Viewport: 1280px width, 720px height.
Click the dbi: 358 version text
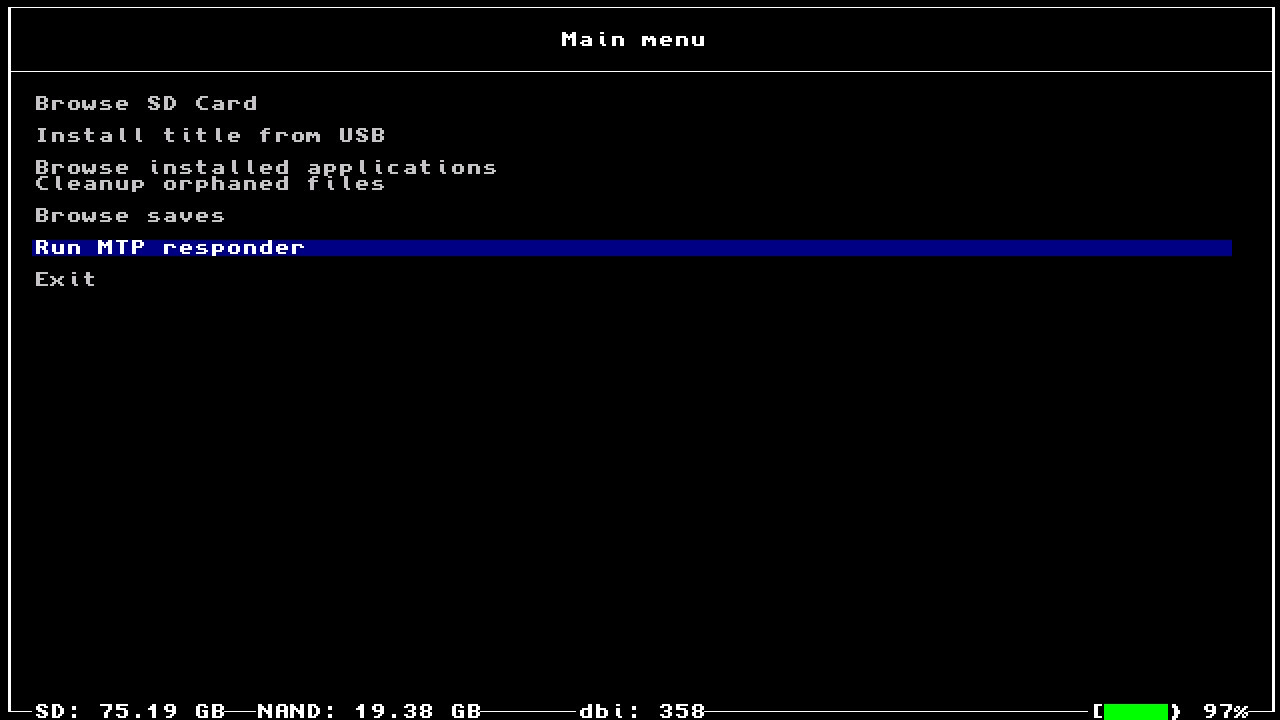(642, 711)
